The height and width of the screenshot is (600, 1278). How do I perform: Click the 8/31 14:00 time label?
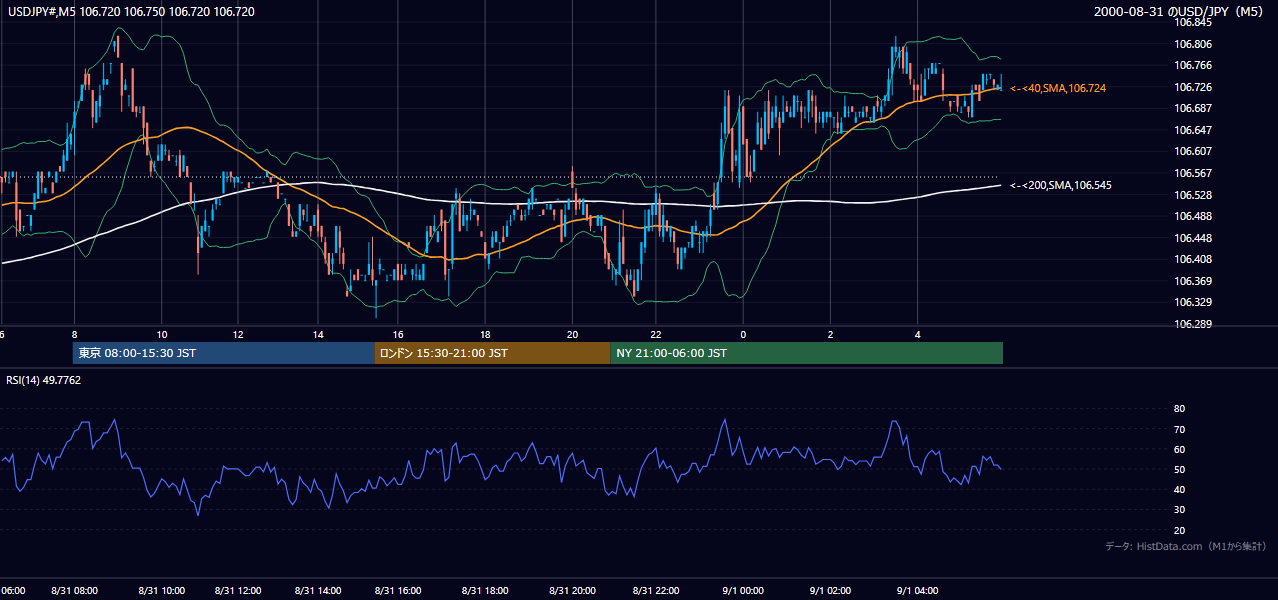coord(318,591)
